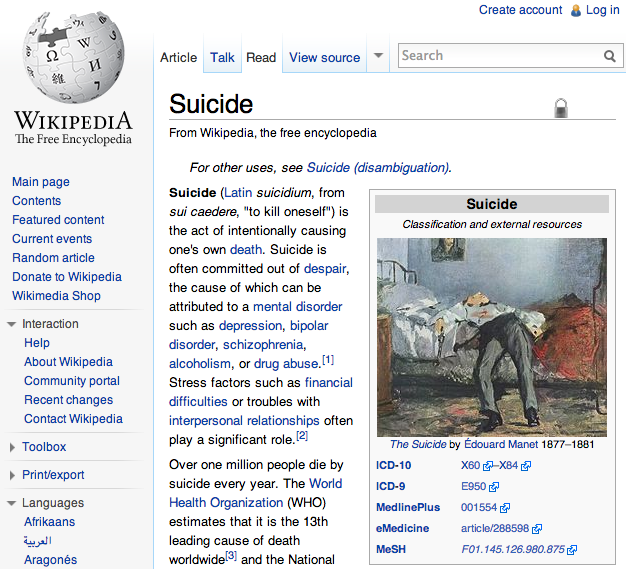Open the more actions dropdown arrow
The height and width of the screenshot is (569, 626).
(378, 57)
